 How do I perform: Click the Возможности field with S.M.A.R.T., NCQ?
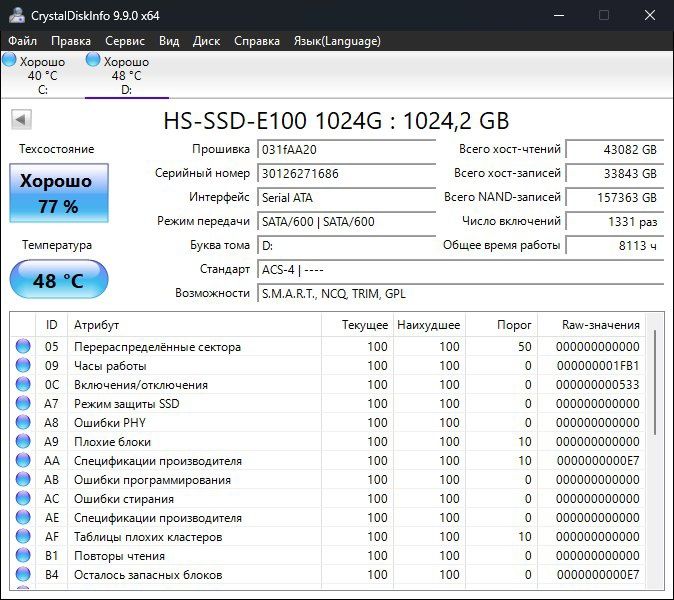click(461, 294)
